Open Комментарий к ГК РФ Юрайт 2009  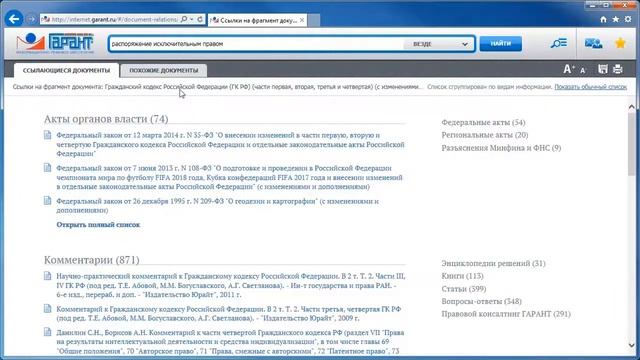point(229,313)
